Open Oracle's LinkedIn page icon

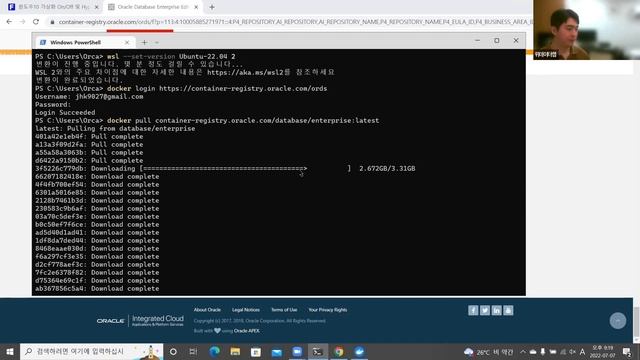pyautogui.click(x=497, y=311)
